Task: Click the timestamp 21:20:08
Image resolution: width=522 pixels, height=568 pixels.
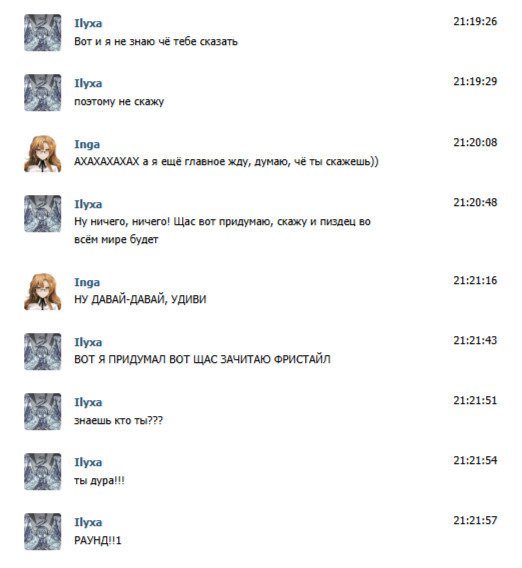Action: 475,143
